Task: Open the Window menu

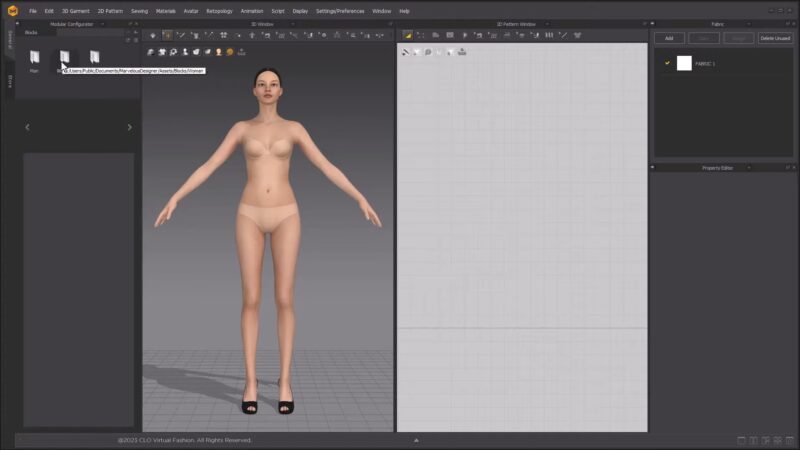Action: click(381, 11)
